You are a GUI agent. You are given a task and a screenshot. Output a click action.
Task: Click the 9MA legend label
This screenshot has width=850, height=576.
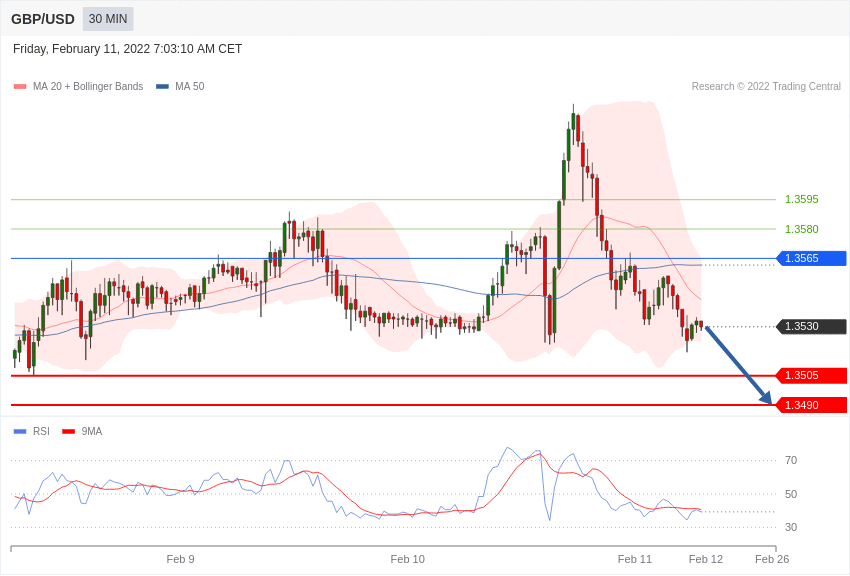(92, 431)
